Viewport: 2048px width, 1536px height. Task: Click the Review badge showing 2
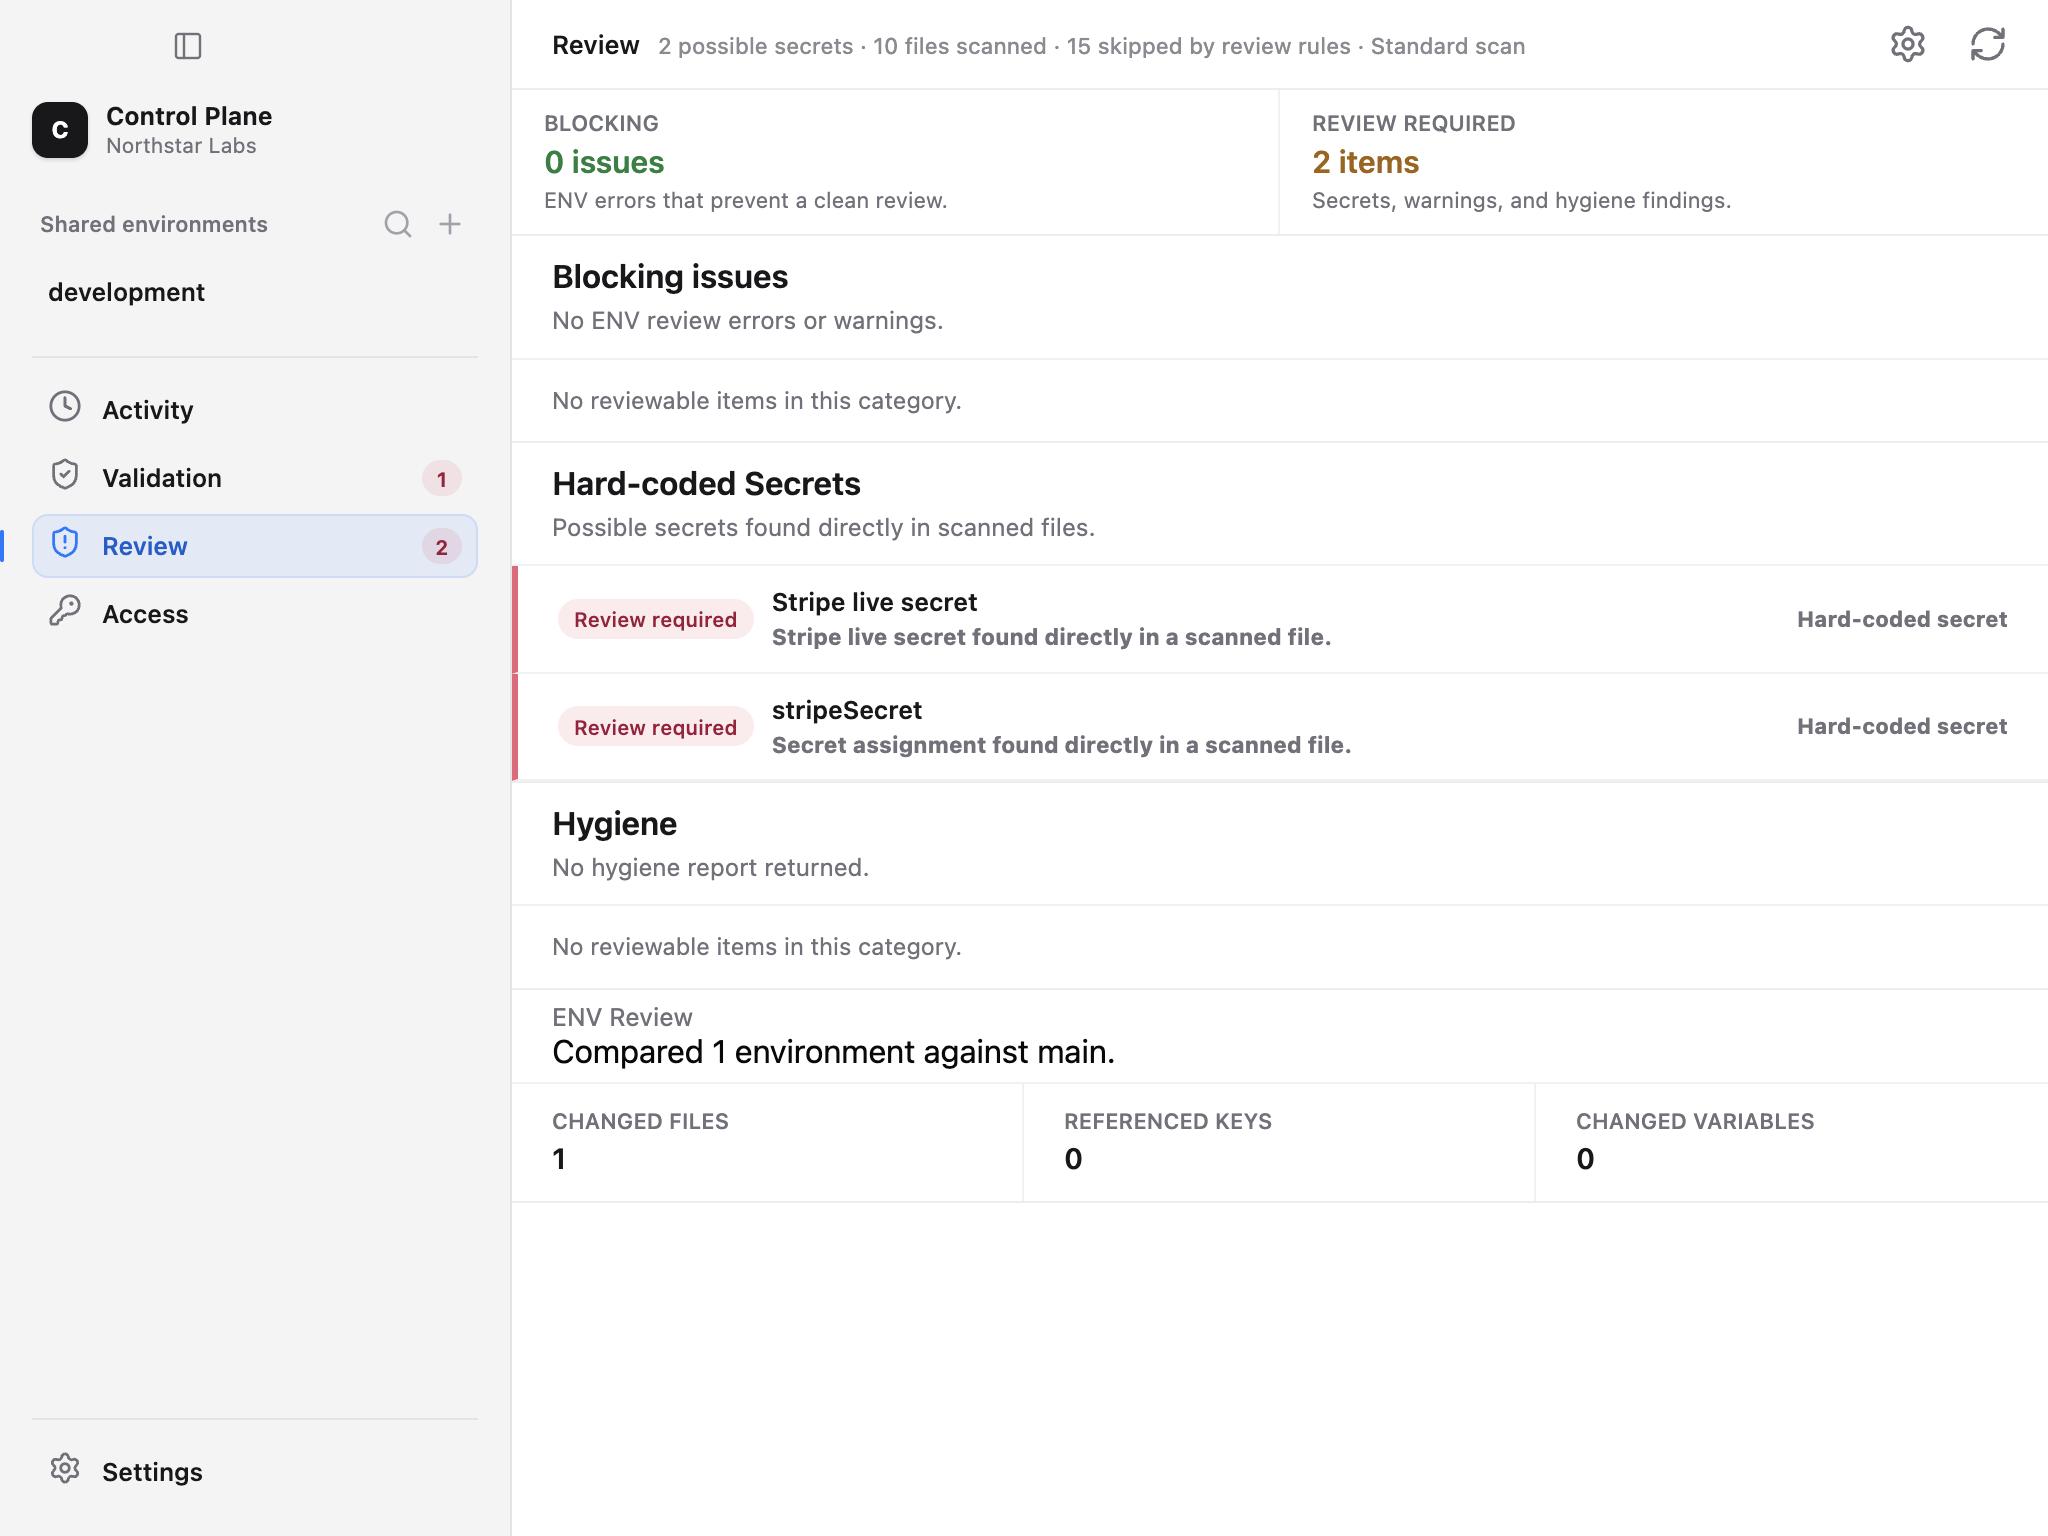(441, 547)
